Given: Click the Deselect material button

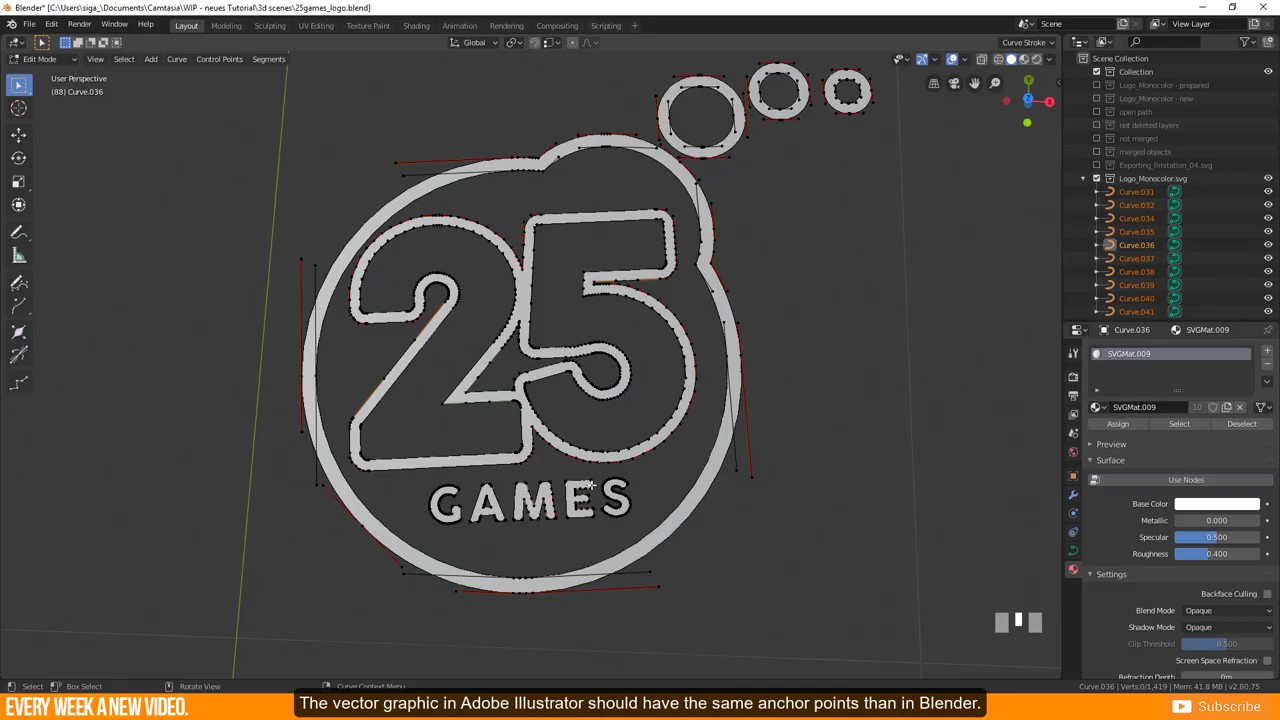Looking at the screenshot, I should coord(1242,424).
